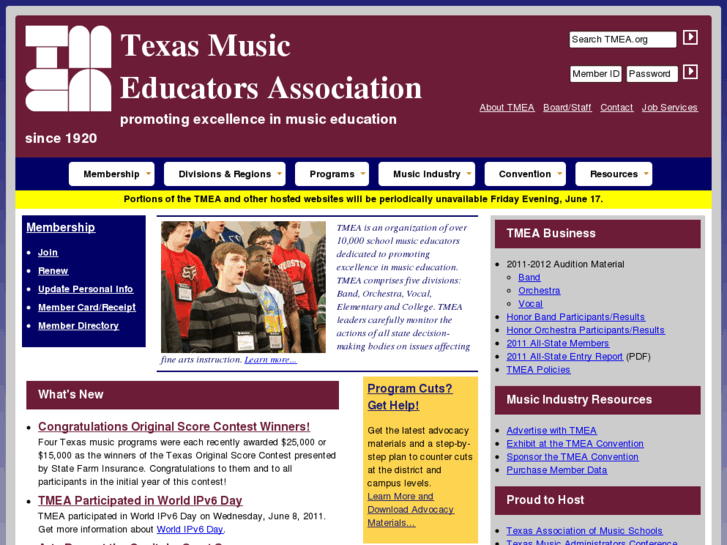Image resolution: width=727 pixels, height=545 pixels.
Task: Open the Board/Staff link
Action: 567,108
